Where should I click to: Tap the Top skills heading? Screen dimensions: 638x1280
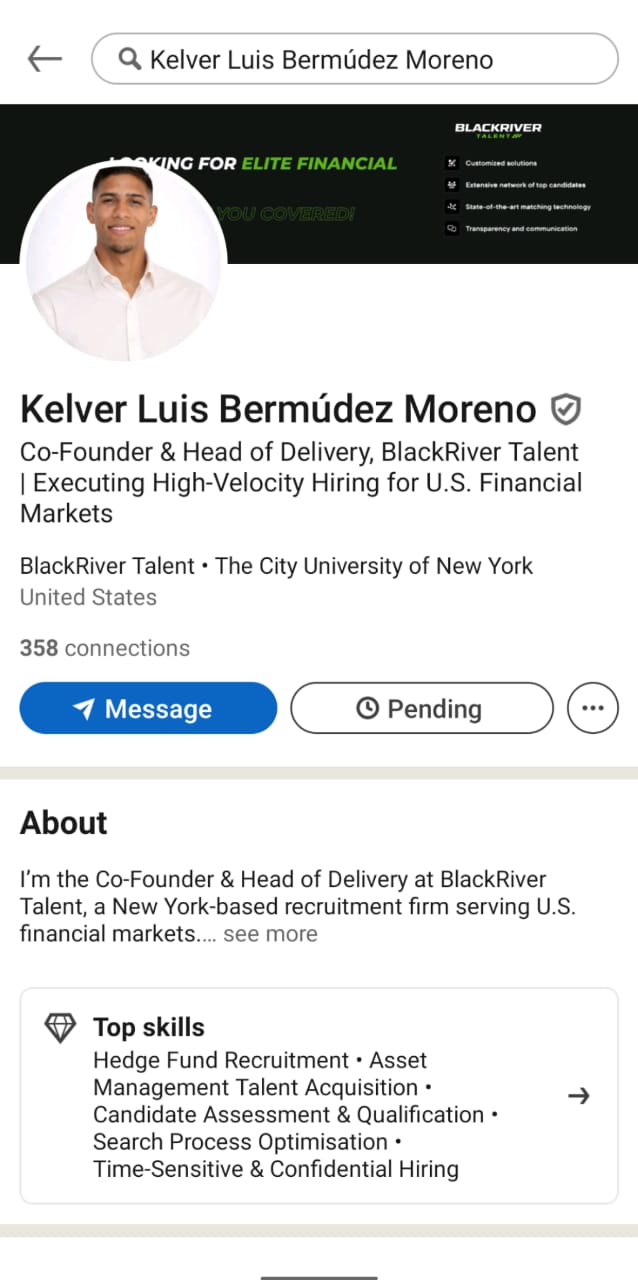point(148,1027)
